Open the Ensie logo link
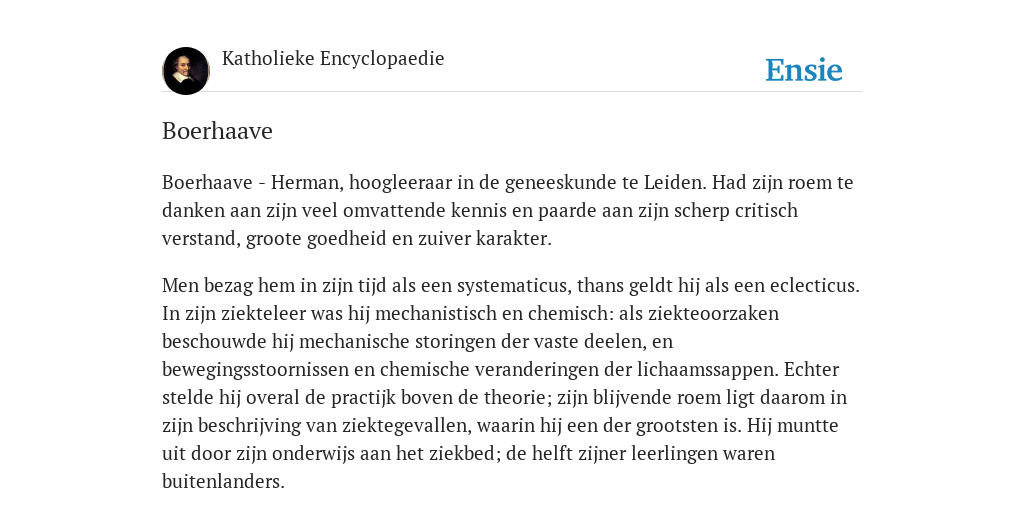The image size is (1024, 512). (804, 70)
